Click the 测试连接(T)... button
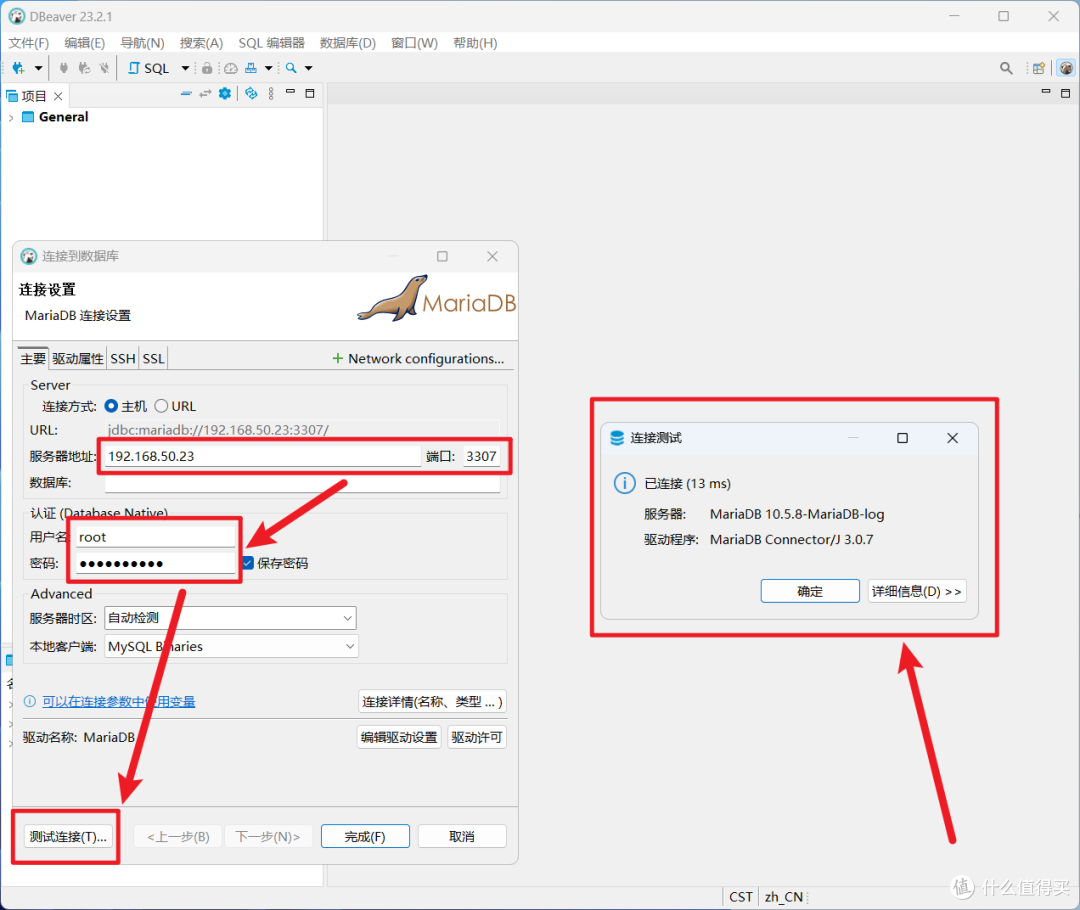This screenshot has width=1080, height=910. point(67,837)
